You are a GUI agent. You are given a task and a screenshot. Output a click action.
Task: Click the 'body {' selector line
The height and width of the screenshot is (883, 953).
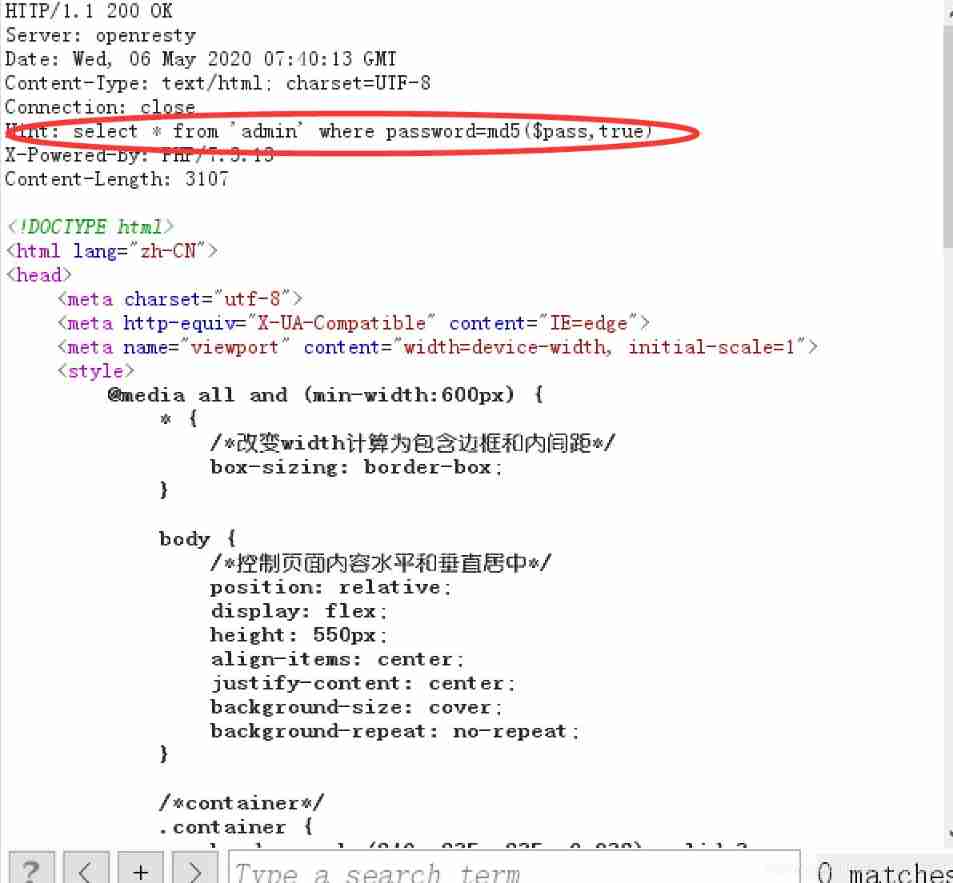(x=198, y=538)
